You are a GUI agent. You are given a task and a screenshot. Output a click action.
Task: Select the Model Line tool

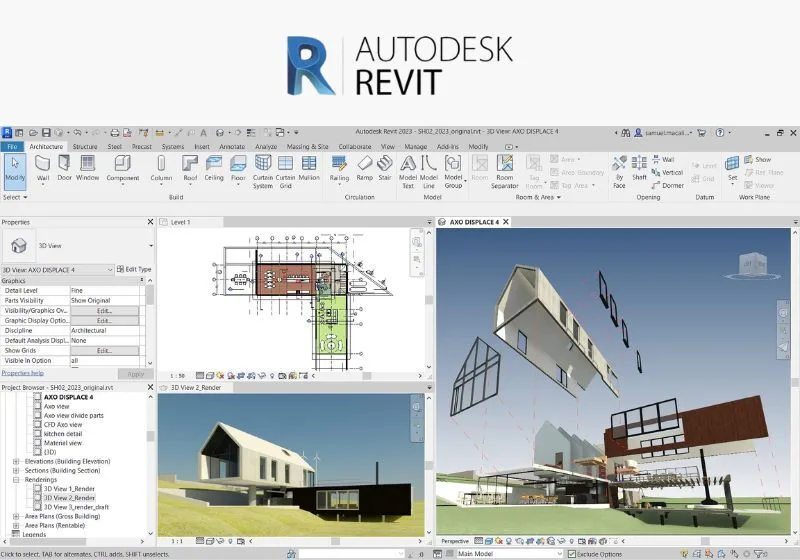point(429,172)
